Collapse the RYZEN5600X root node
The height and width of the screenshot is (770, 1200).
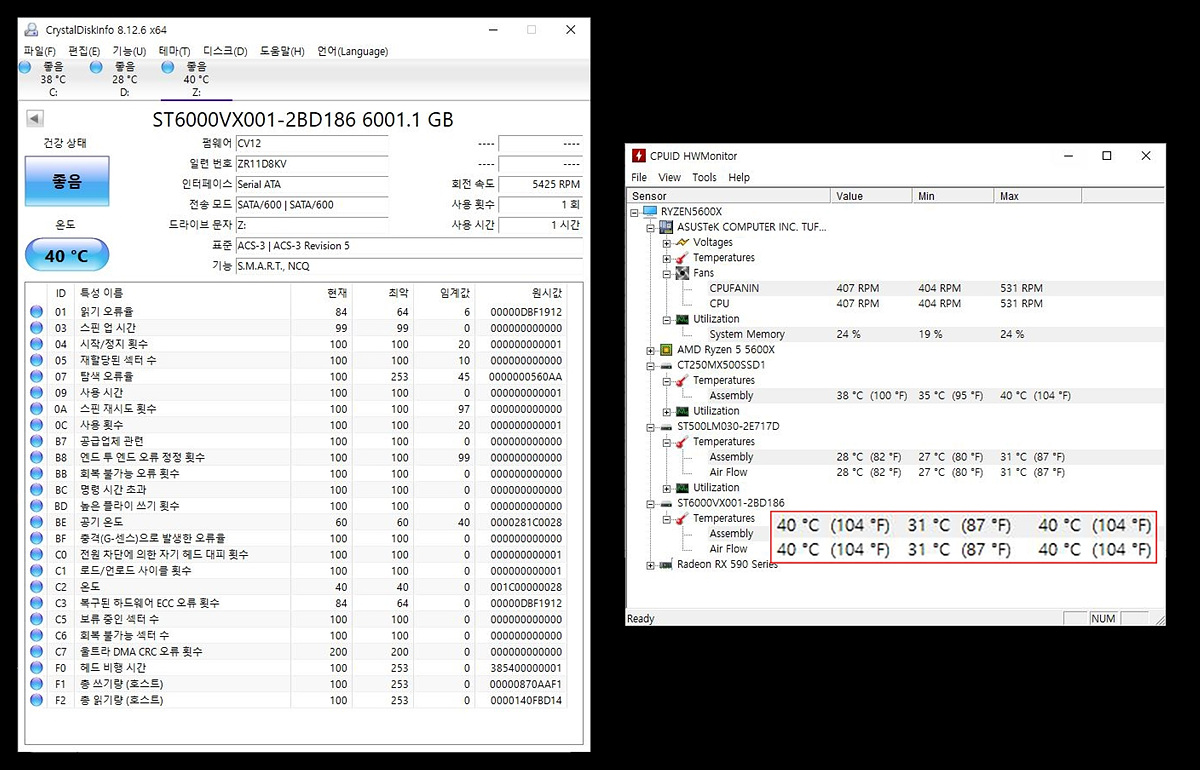pyautogui.click(x=635, y=212)
